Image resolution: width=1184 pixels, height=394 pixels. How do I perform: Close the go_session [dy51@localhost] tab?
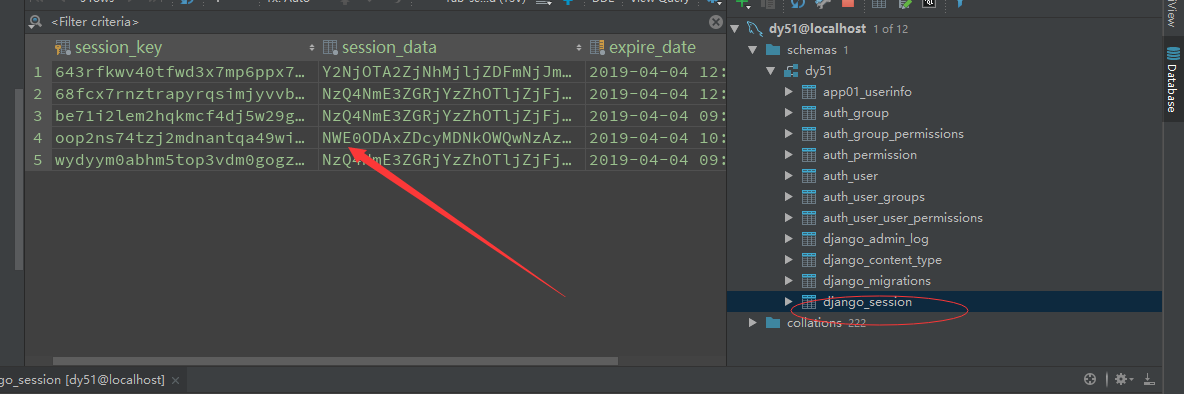tap(175, 380)
